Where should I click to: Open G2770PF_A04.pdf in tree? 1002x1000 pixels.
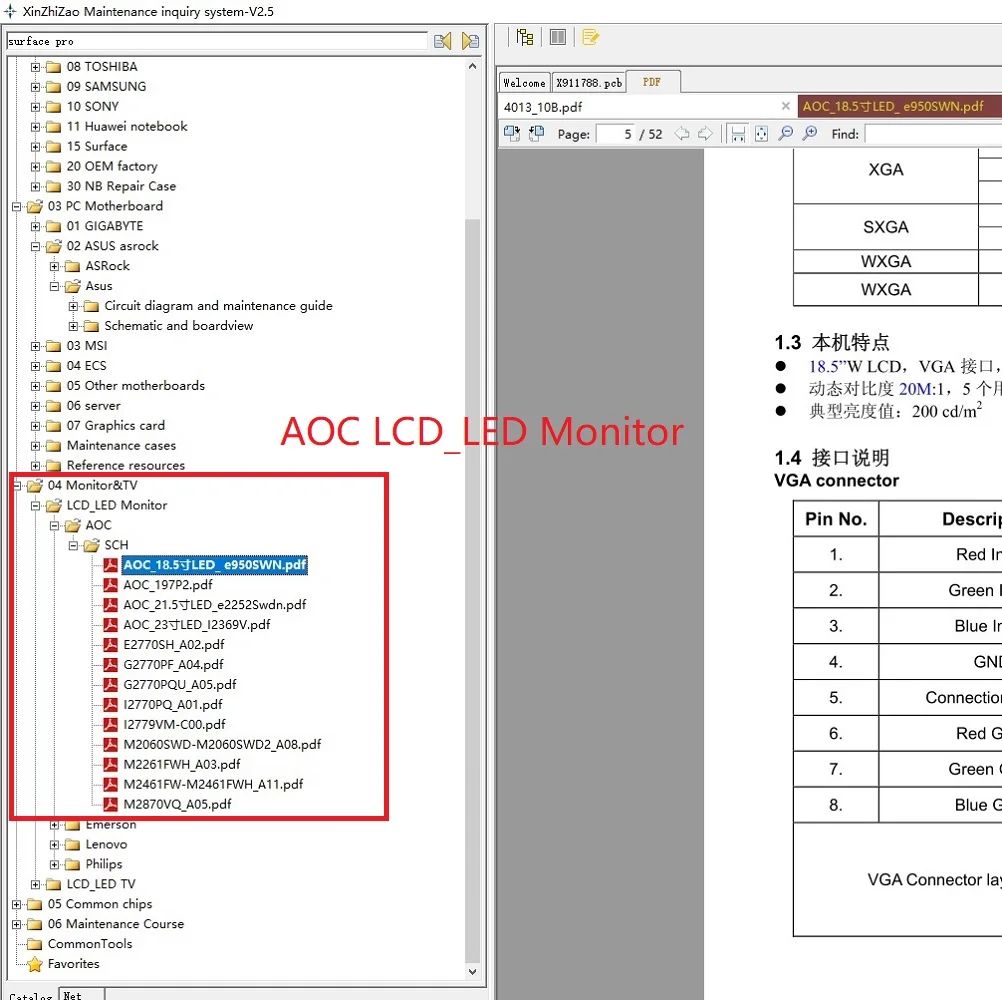coord(173,665)
